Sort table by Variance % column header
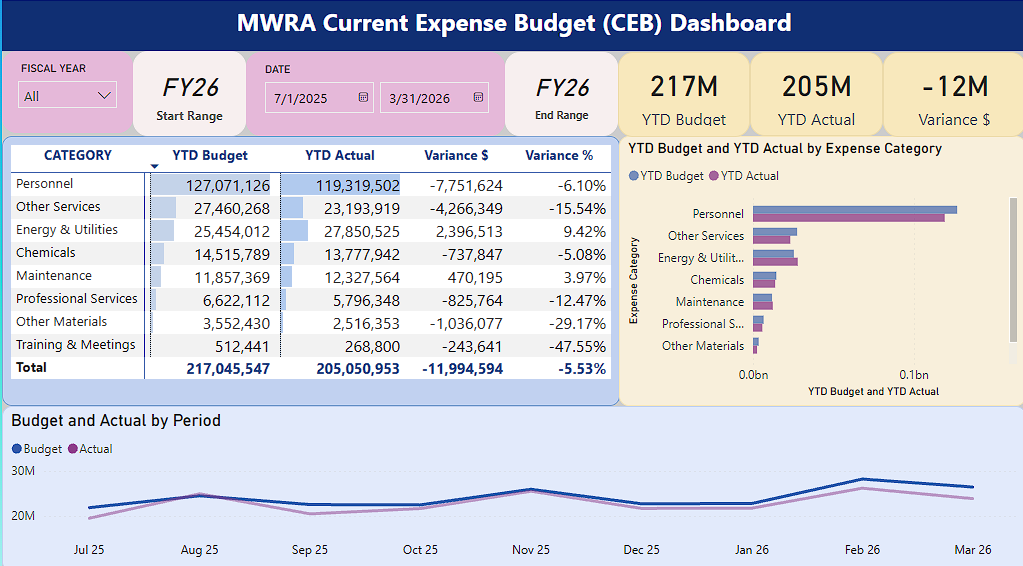Viewport: 1023px width, 566px height. coord(559,155)
